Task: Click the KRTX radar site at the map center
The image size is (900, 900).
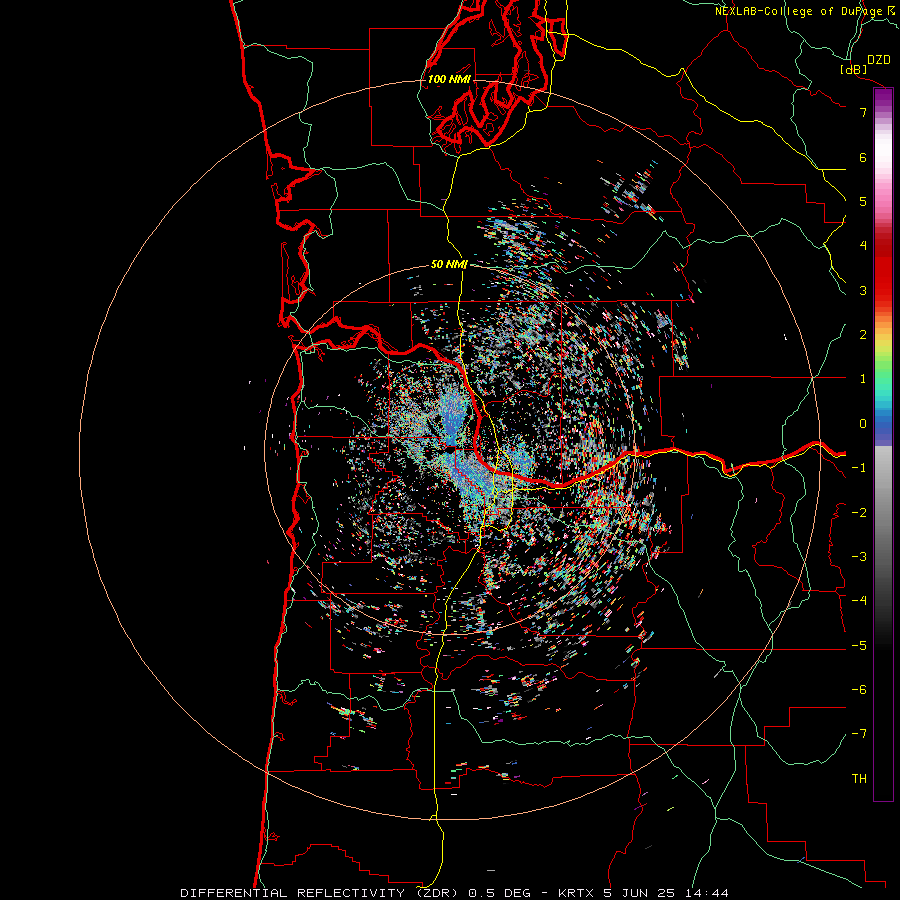Action: 451,449
